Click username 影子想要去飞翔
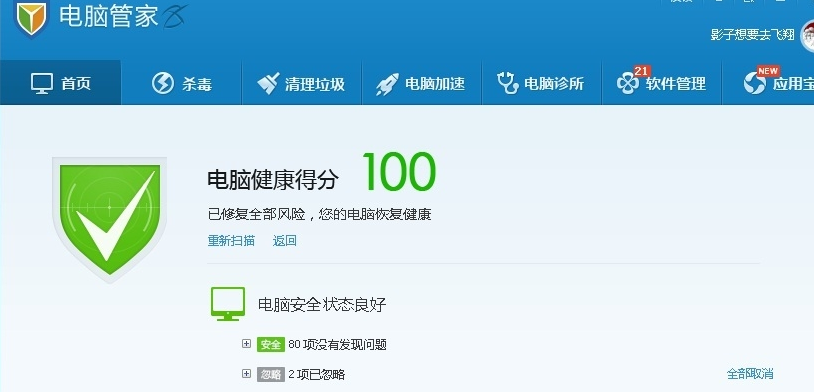The image size is (814, 392). [753, 35]
